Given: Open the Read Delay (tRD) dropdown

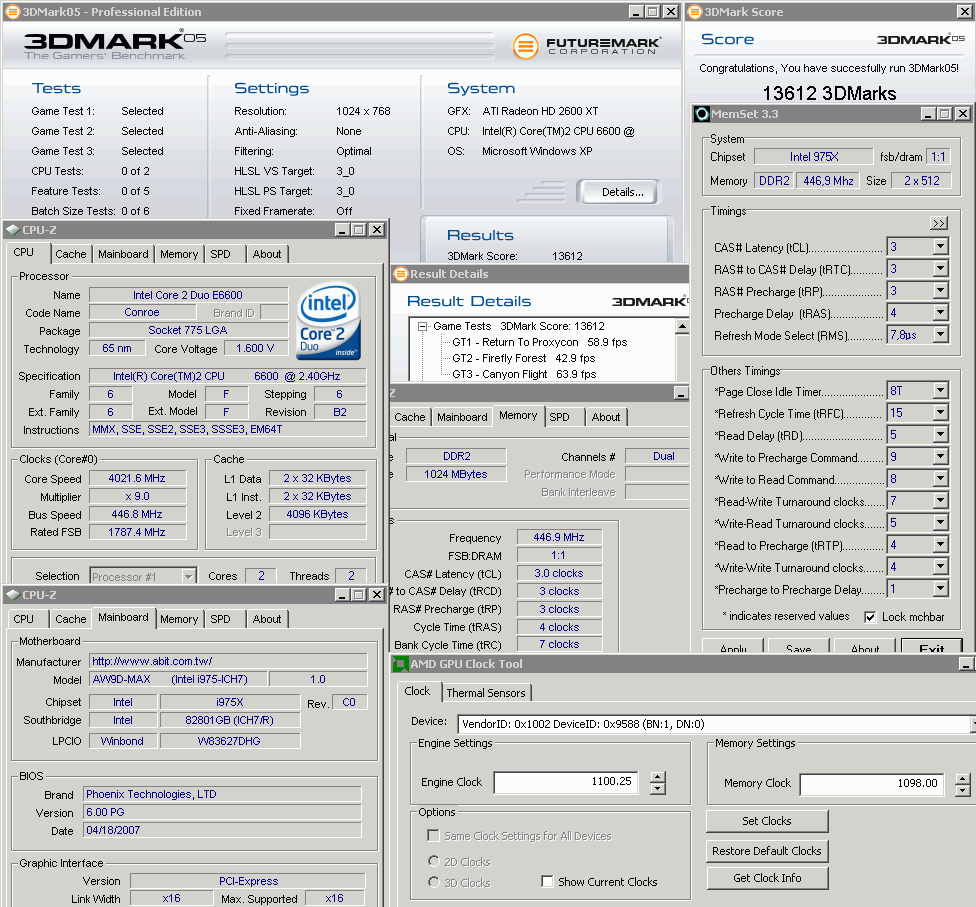Looking at the screenshot, I should click(941, 435).
